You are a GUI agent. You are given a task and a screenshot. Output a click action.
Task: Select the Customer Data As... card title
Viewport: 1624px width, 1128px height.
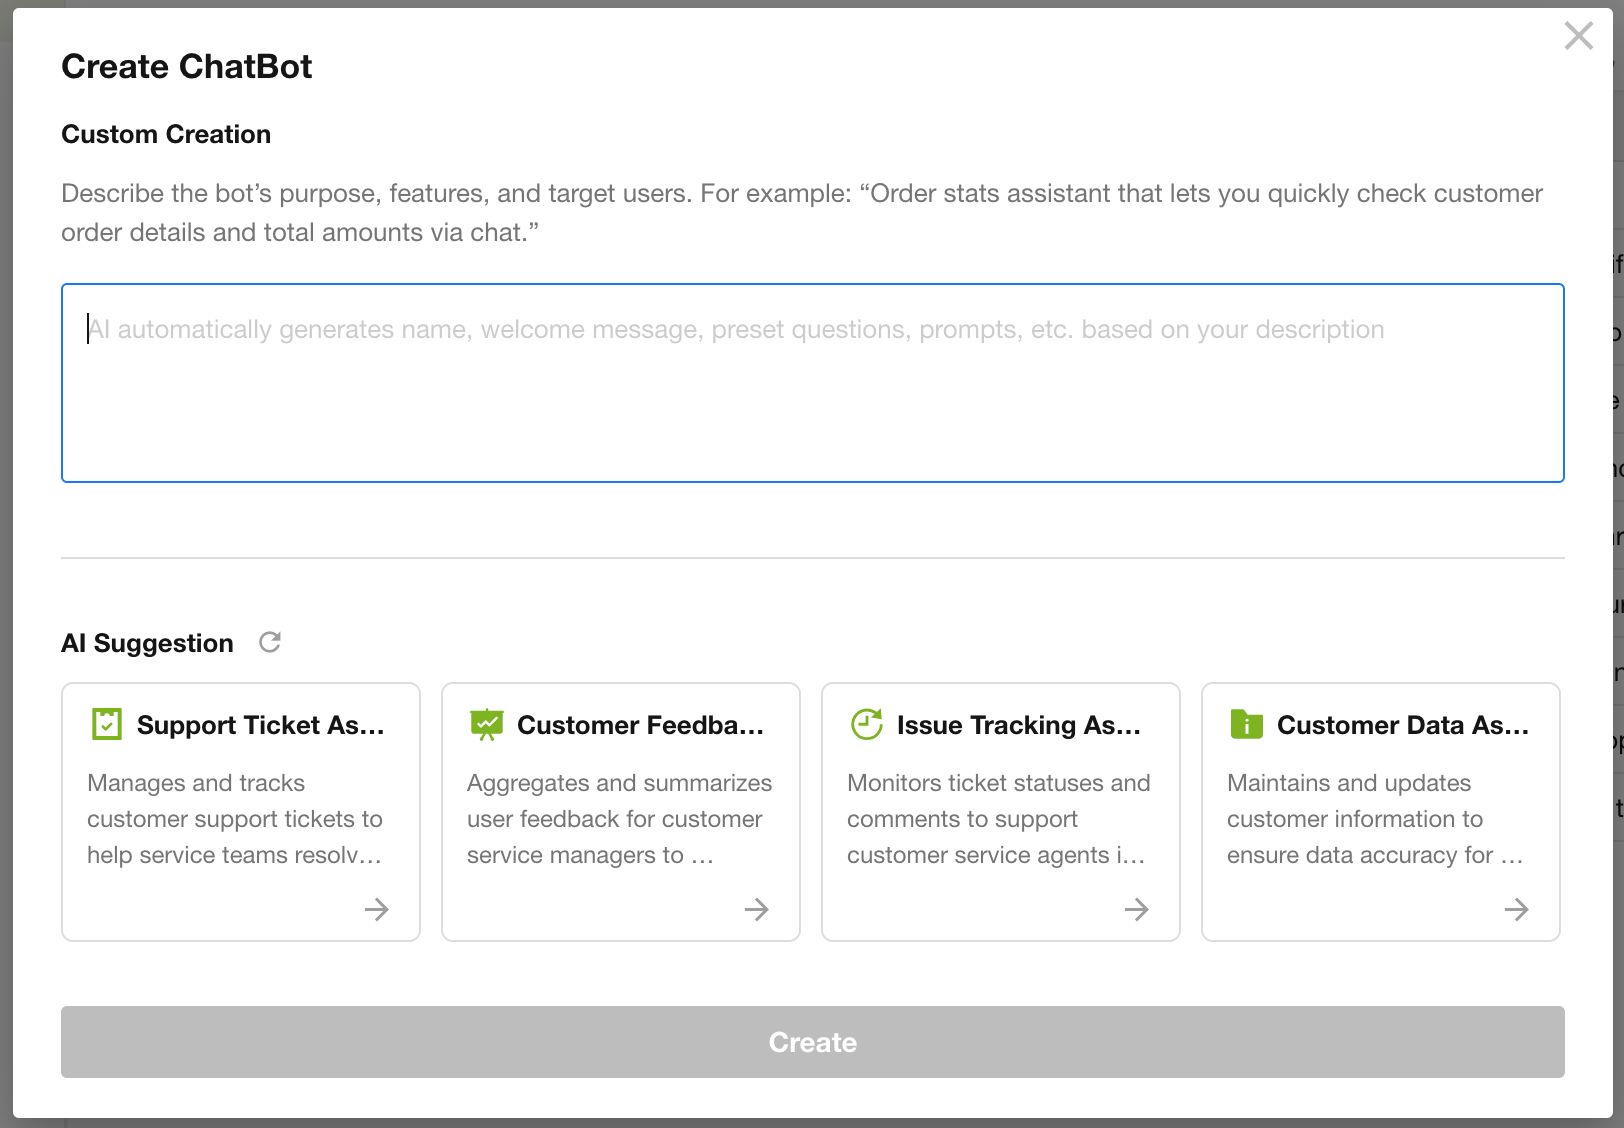1402,725
